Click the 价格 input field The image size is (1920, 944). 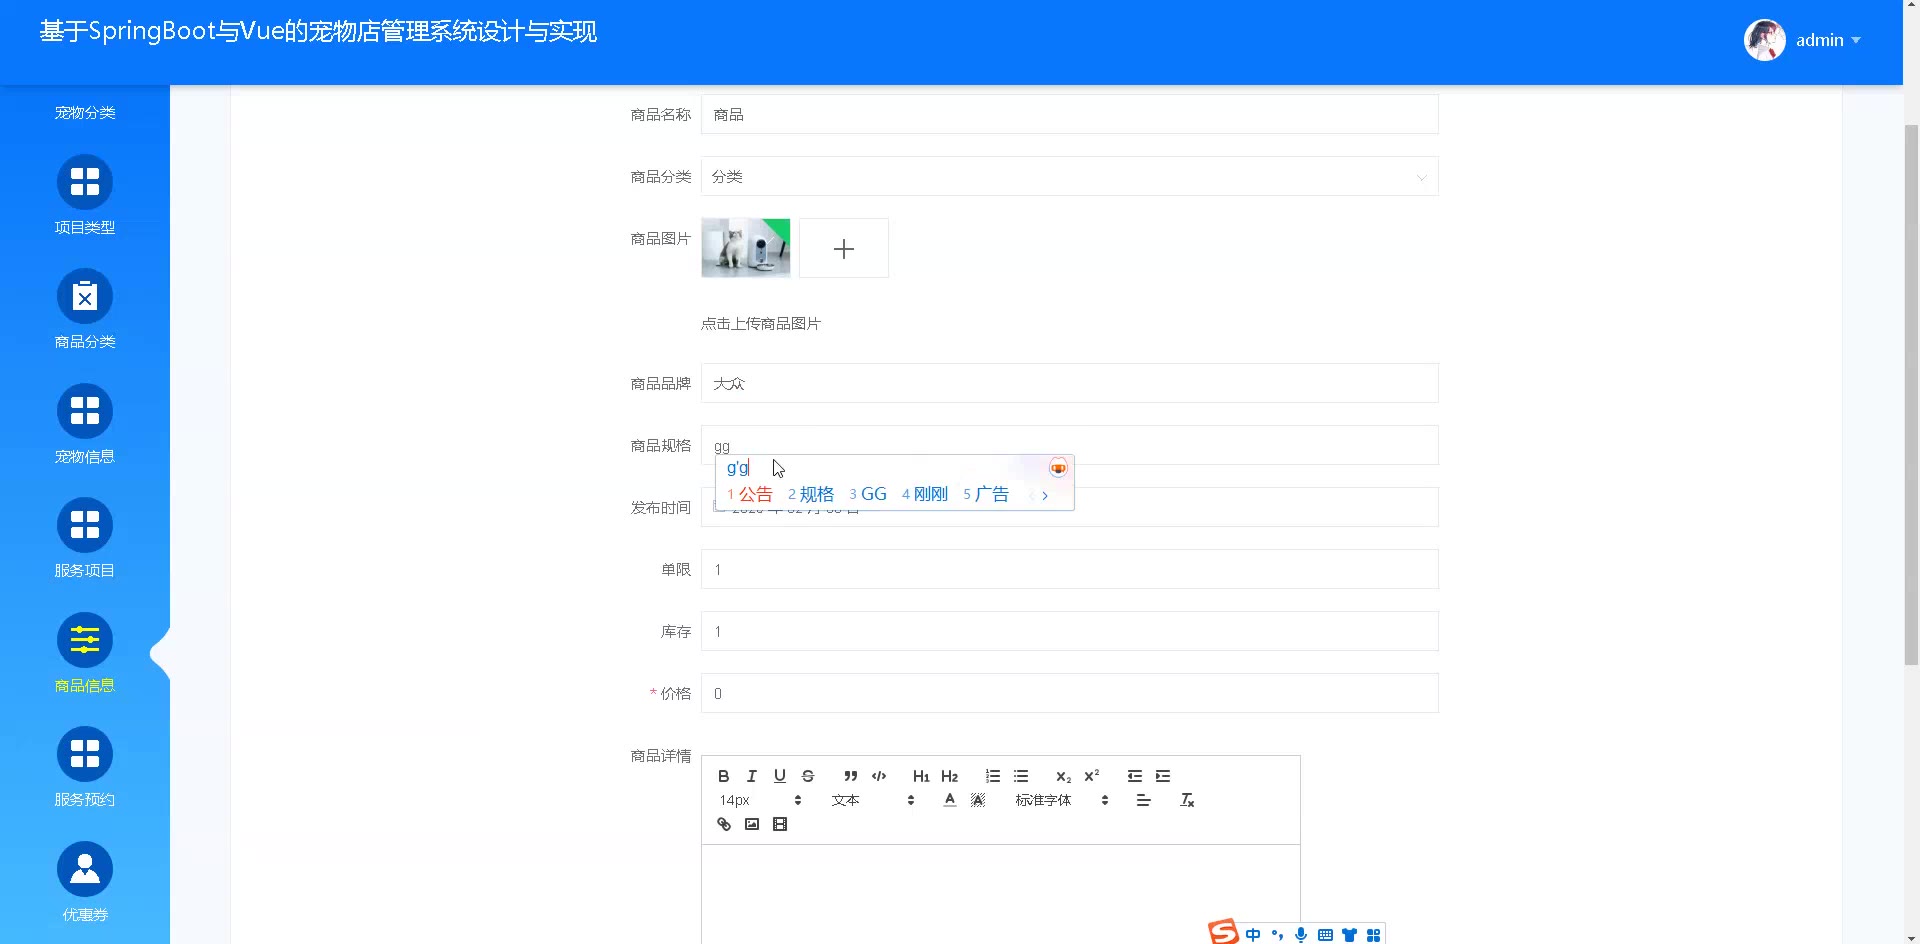coord(1069,693)
